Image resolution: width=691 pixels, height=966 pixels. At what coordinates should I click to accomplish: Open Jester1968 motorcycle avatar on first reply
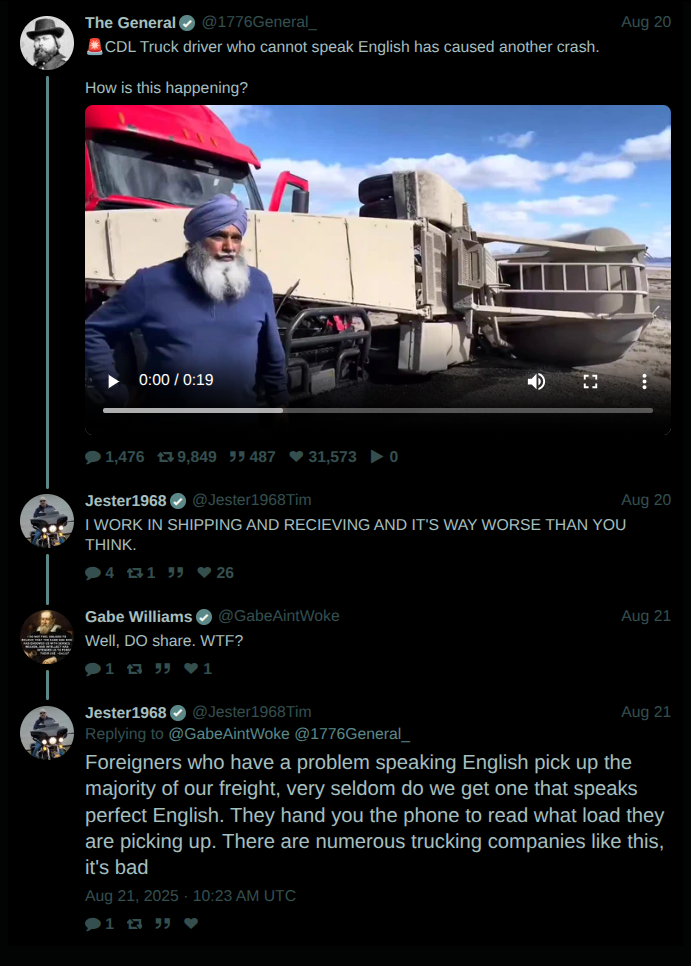point(47,521)
